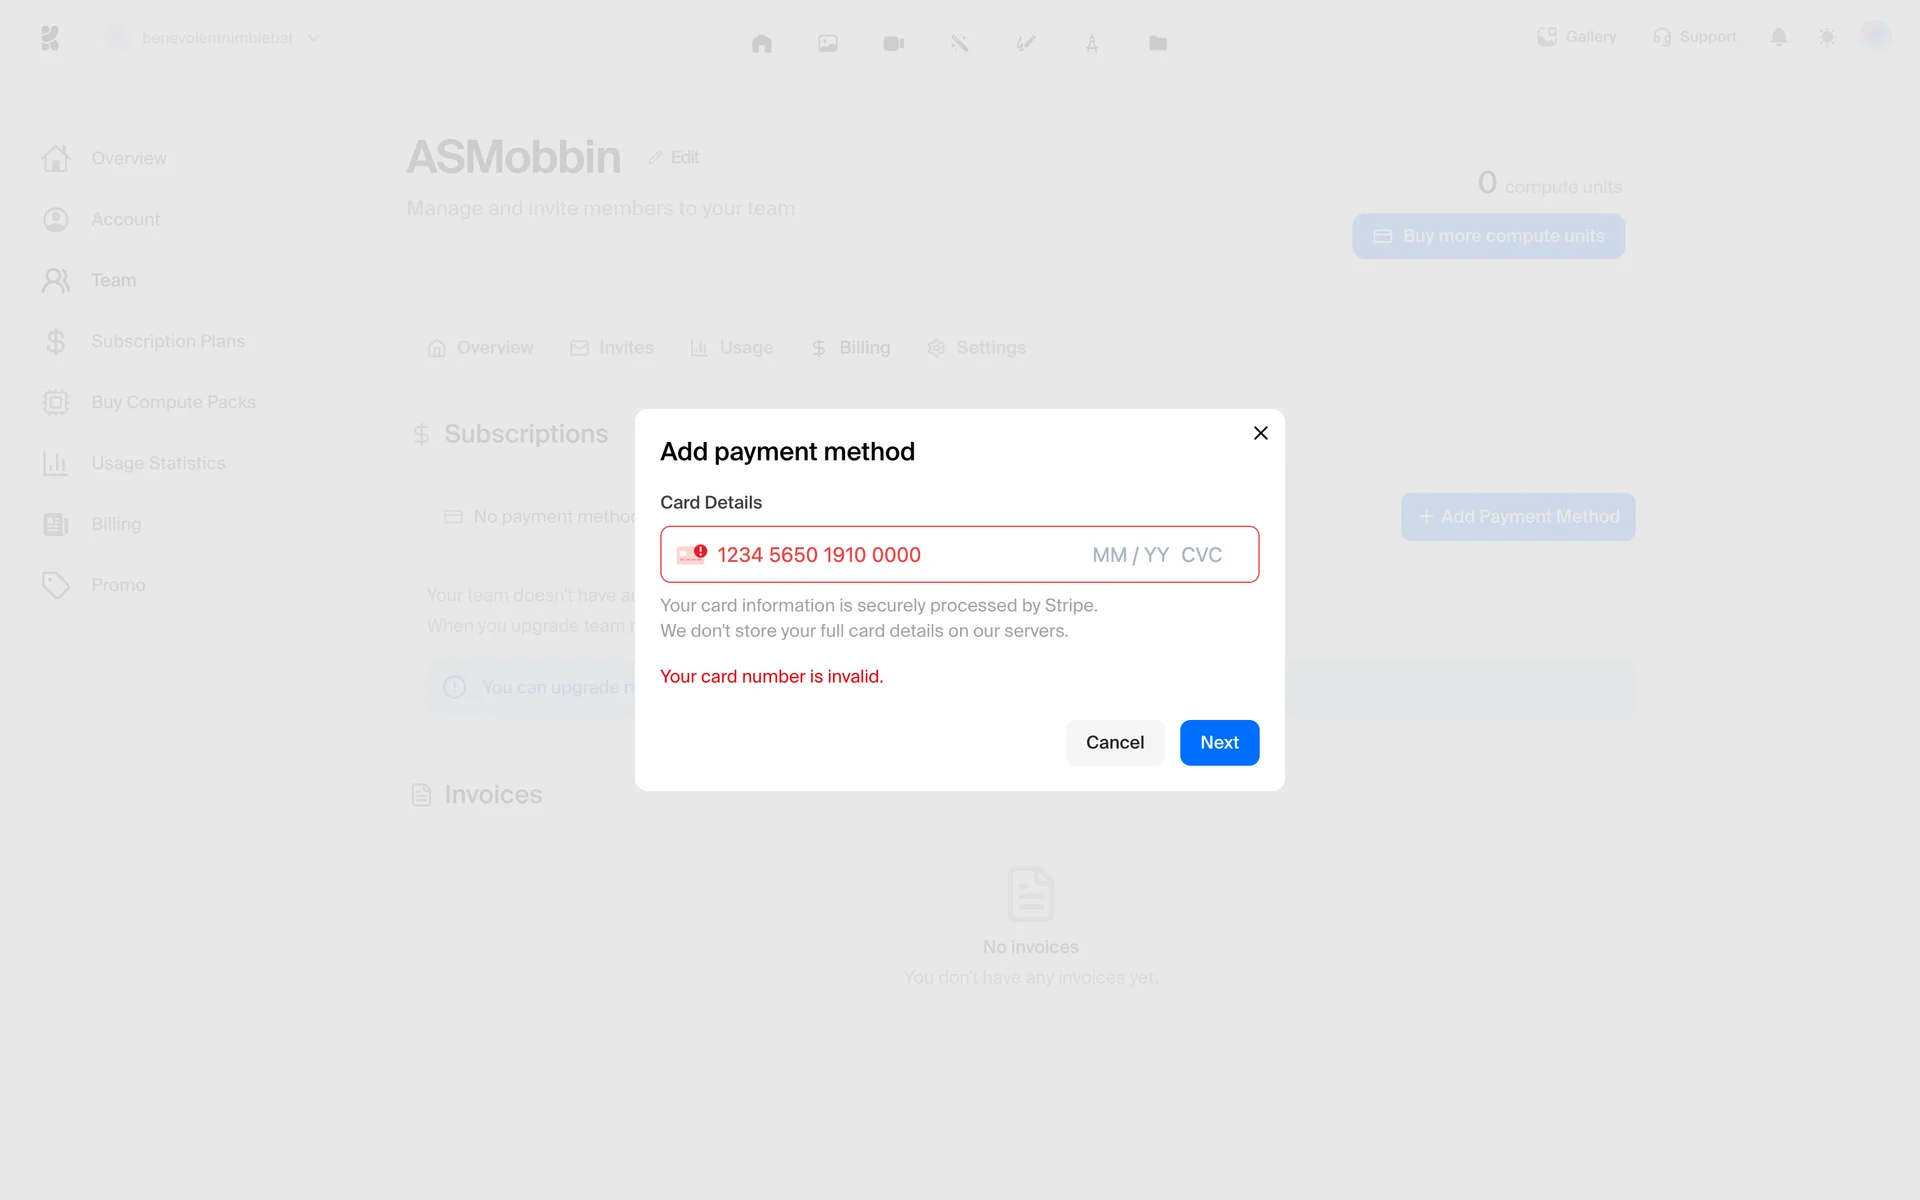Open the folder assets icon
Image resolution: width=1920 pixels, height=1200 pixels.
[1158, 43]
